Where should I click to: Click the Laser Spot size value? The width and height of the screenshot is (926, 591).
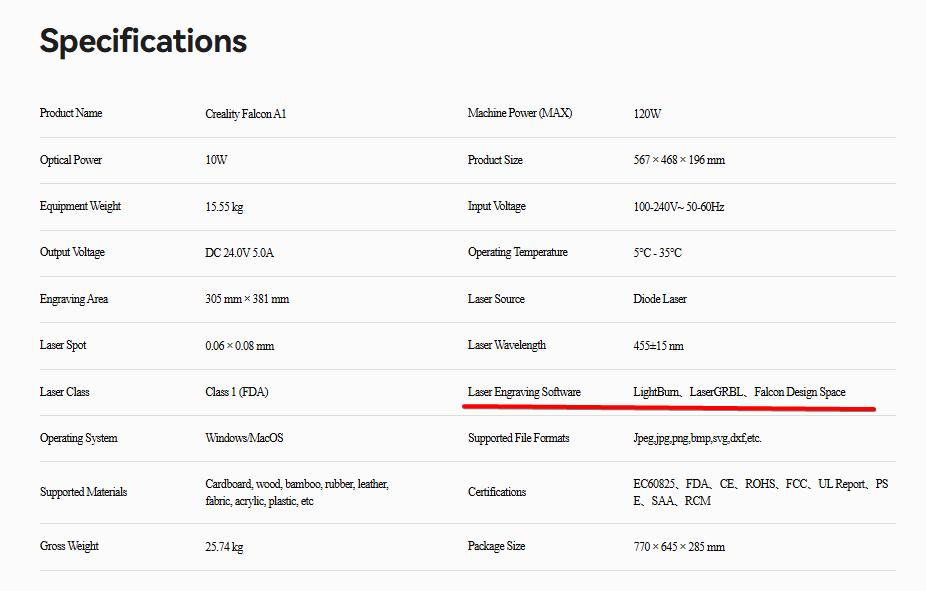click(x=240, y=346)
